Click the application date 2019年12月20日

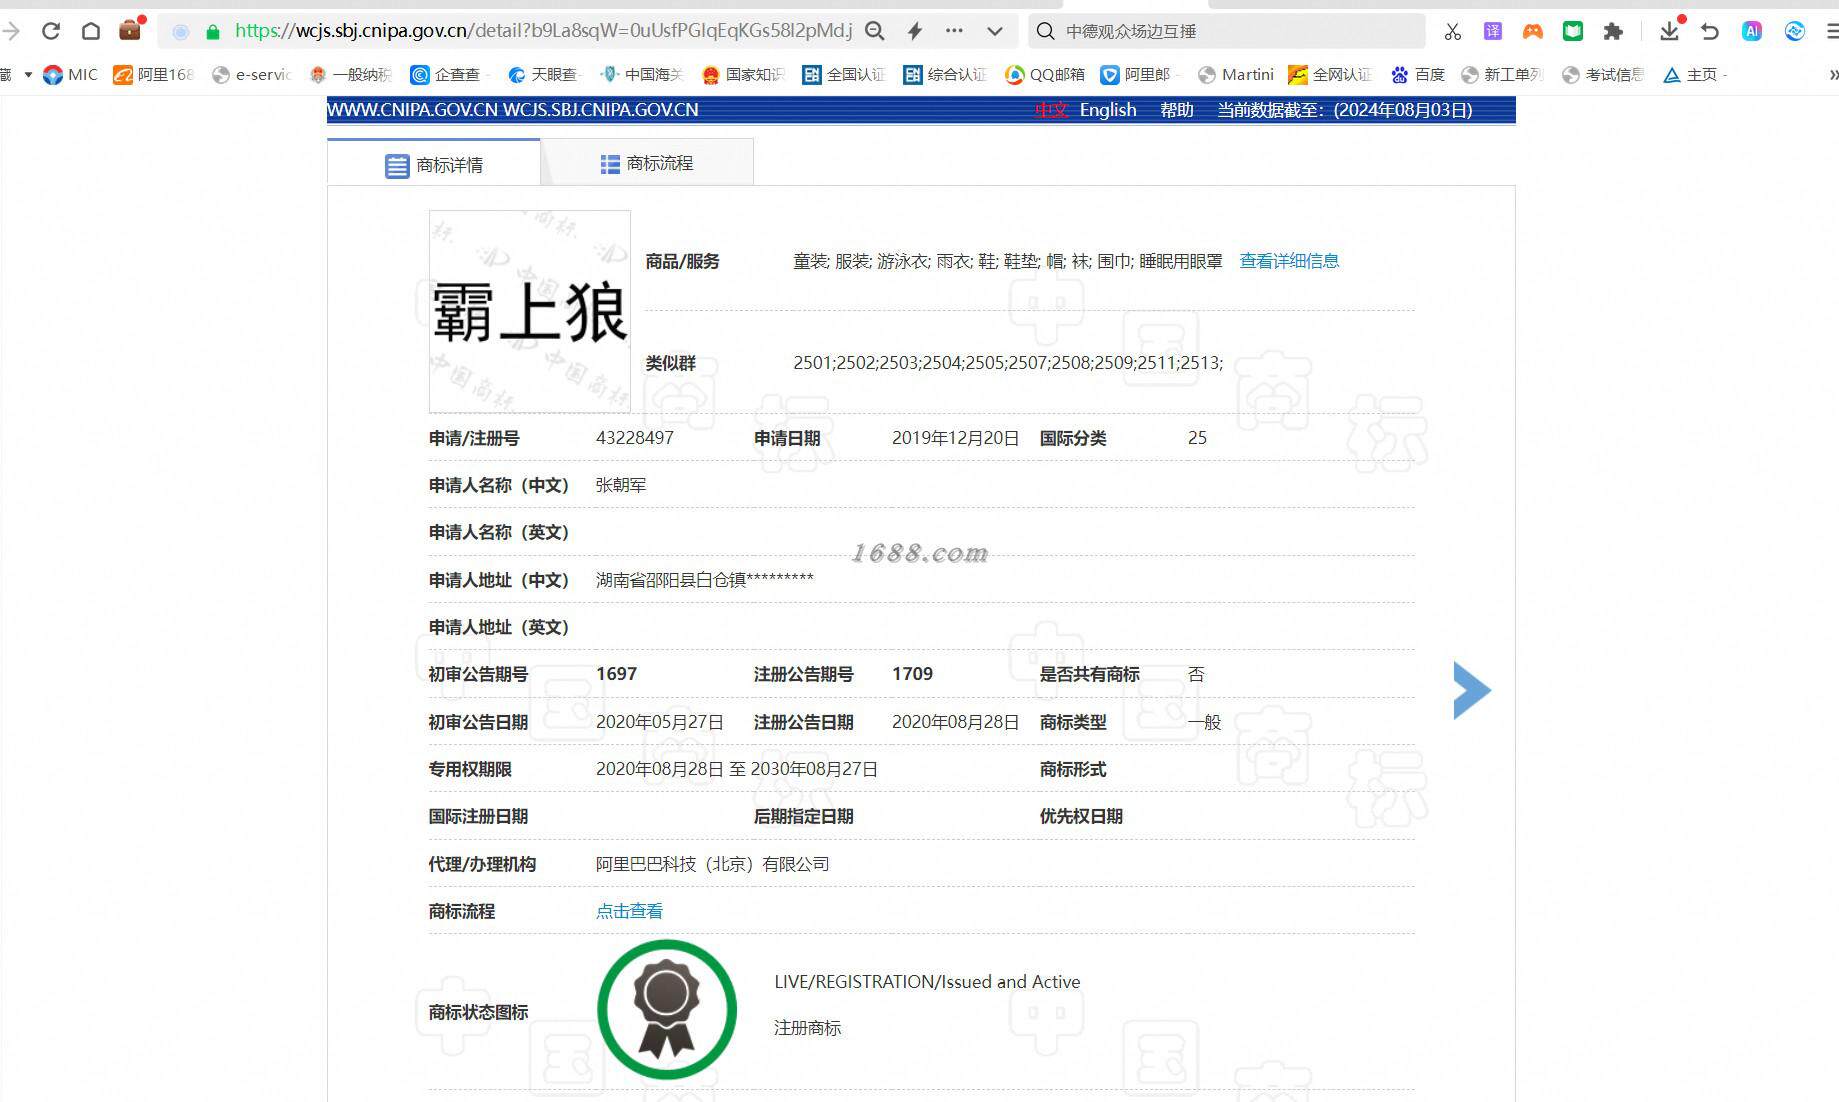[956, 438]
